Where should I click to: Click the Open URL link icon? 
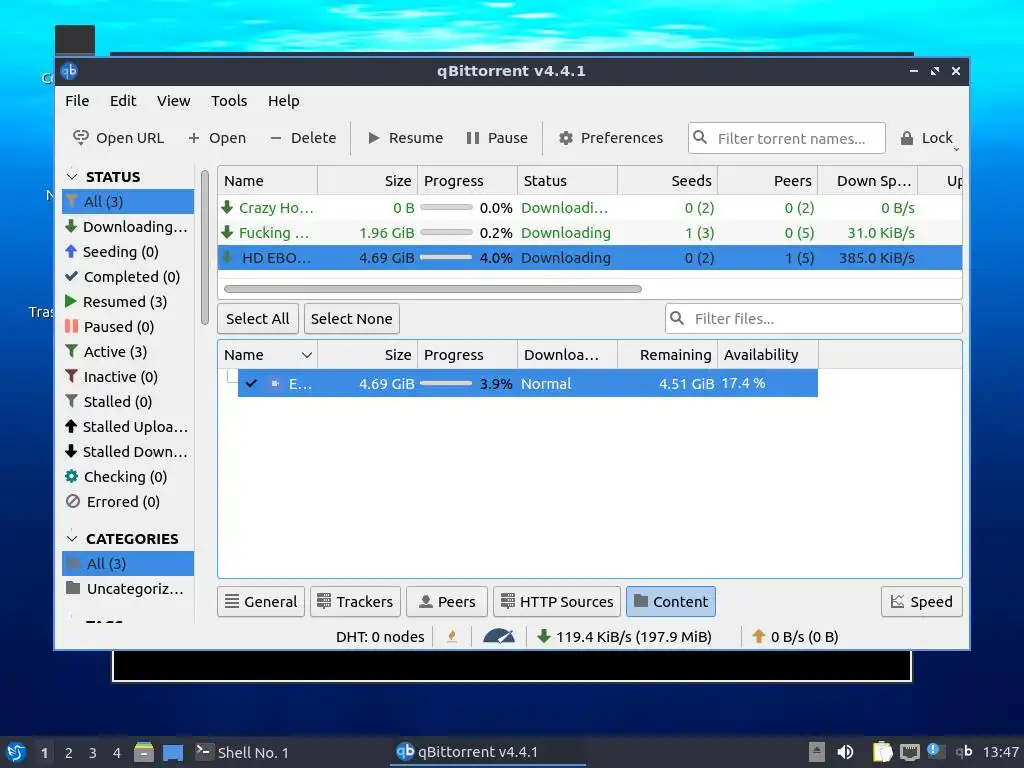(80, 138)
